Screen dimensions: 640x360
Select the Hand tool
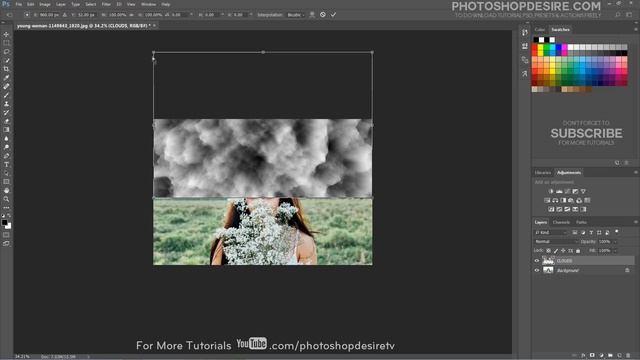[6, 191]
